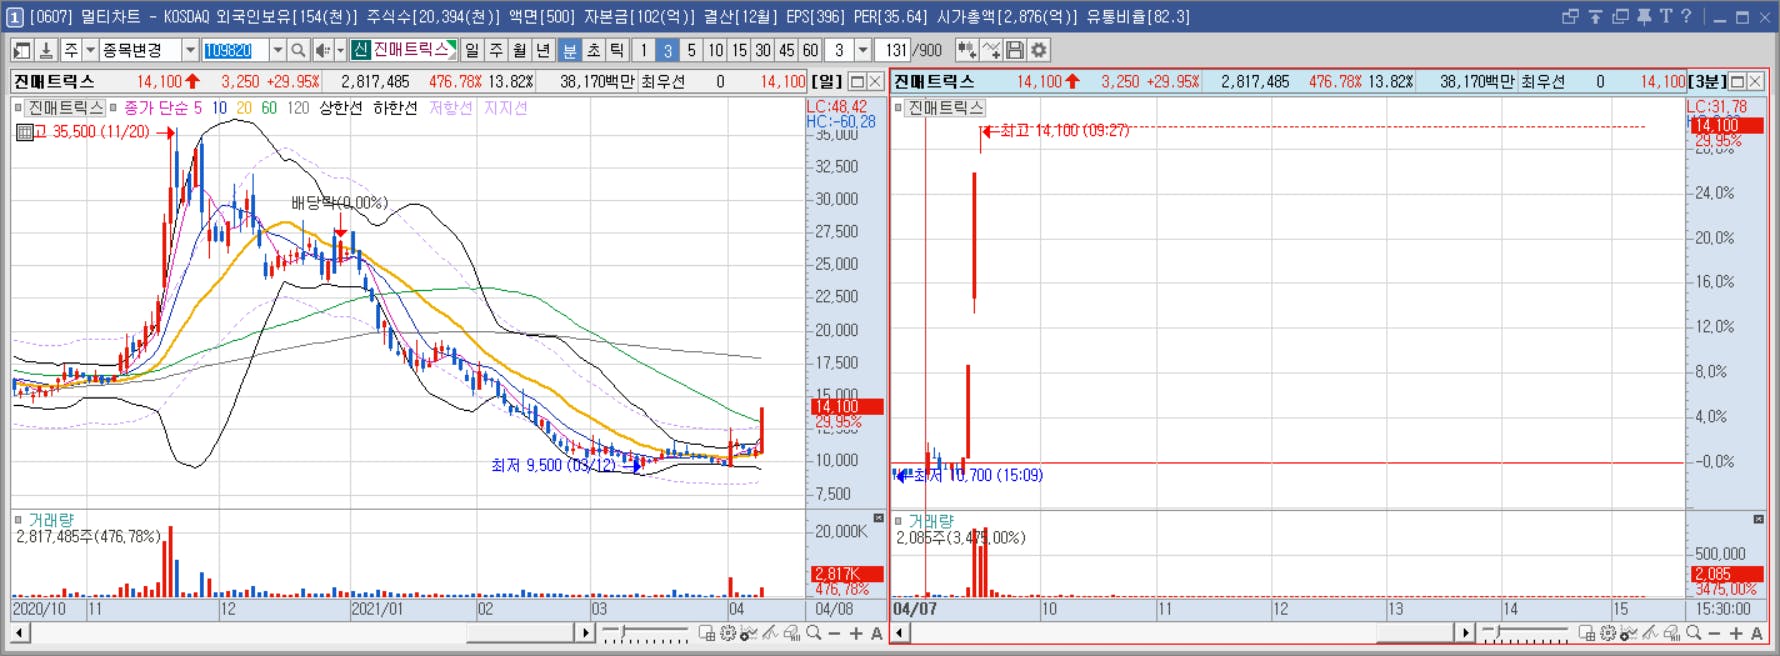Open chart settings gear in top toolbar

click(1039, 50)
